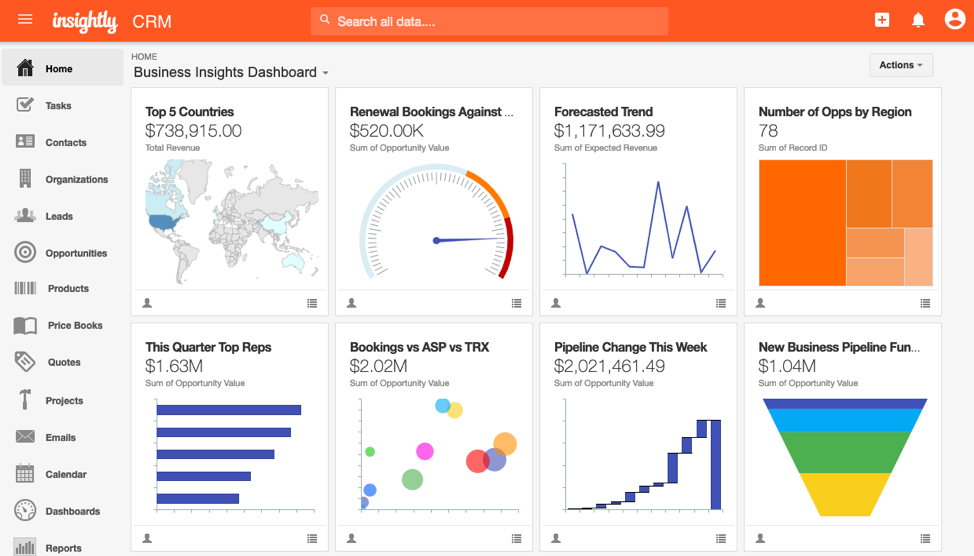
Task: Click the large orange treemap block
Action: tap(802, 223)
